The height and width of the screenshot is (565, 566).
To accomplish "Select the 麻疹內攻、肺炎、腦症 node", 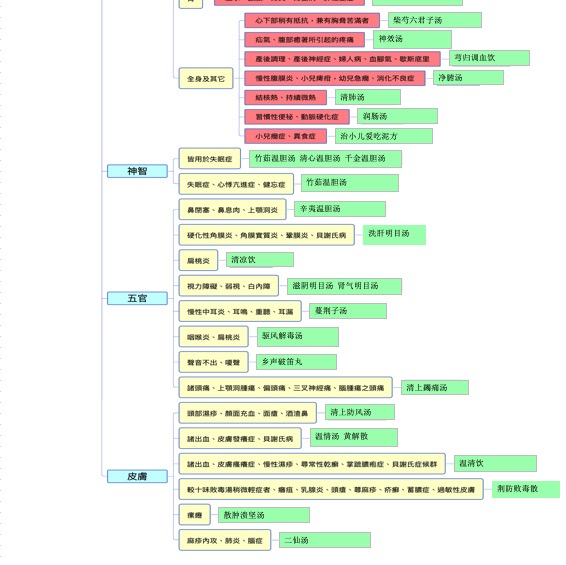I will coord(225,540).
